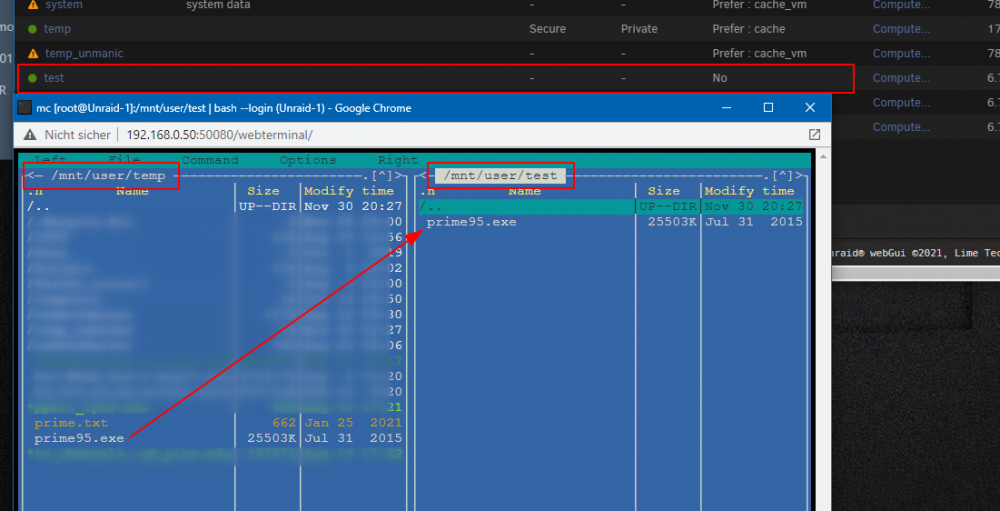Click the green status dot for test share
Image resolution: width=1000 pixels, height=511 pixels.
tap(33, 78)
